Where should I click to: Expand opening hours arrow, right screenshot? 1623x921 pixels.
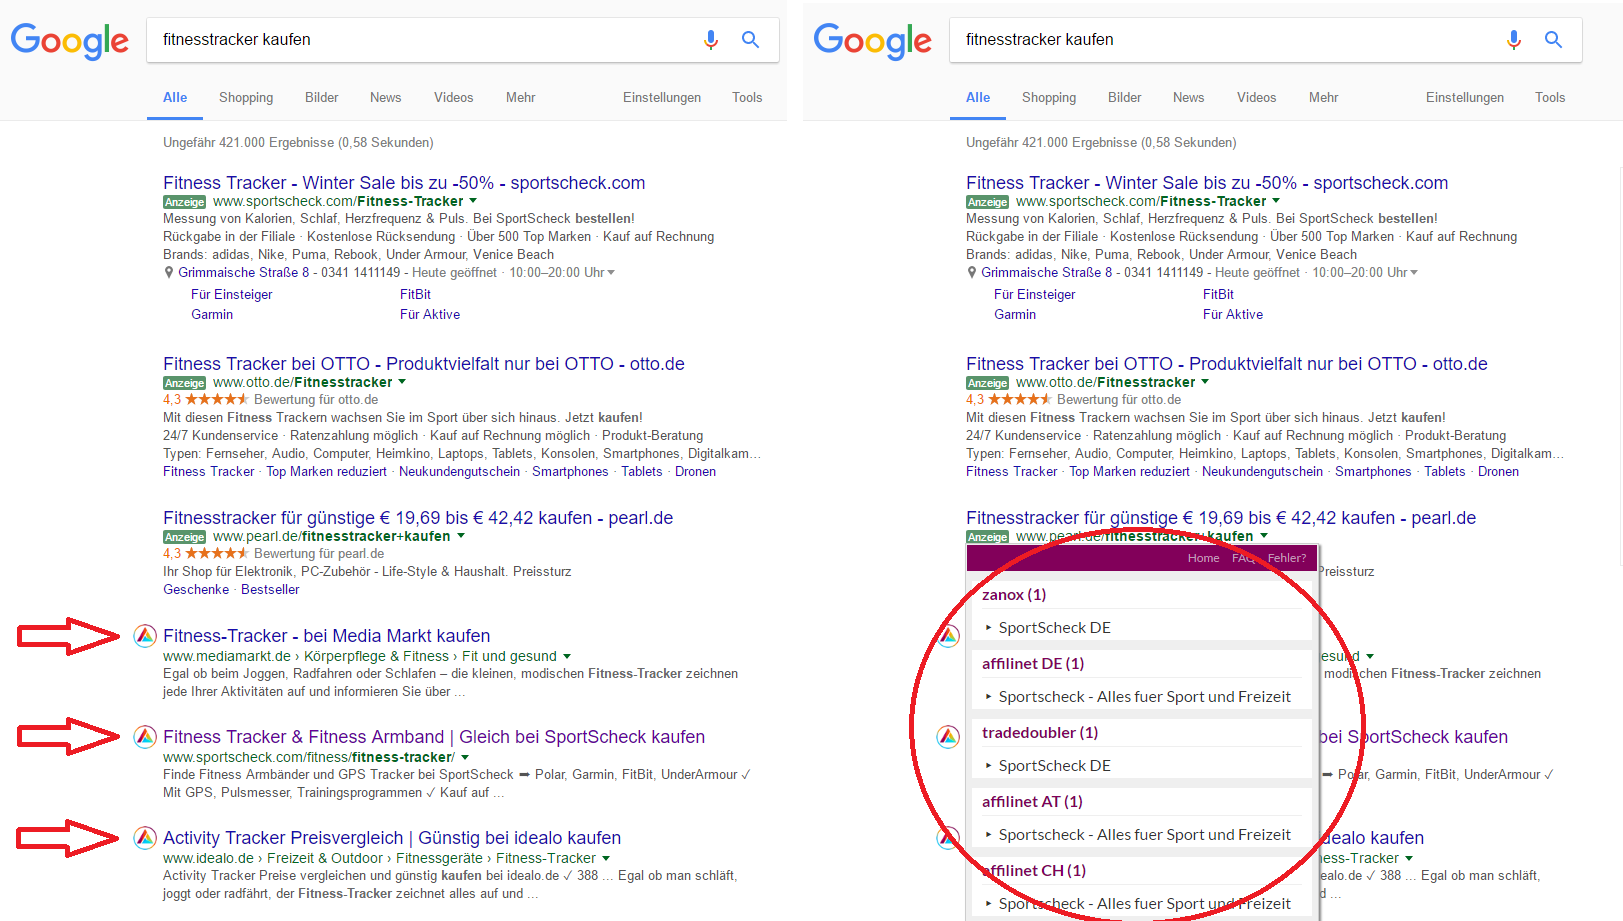coord(1414,273)
